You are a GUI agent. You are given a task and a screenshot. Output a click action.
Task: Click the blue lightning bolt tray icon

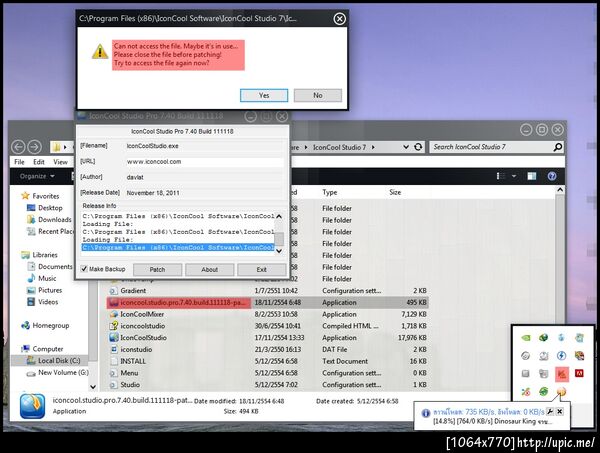click(561, 355)
